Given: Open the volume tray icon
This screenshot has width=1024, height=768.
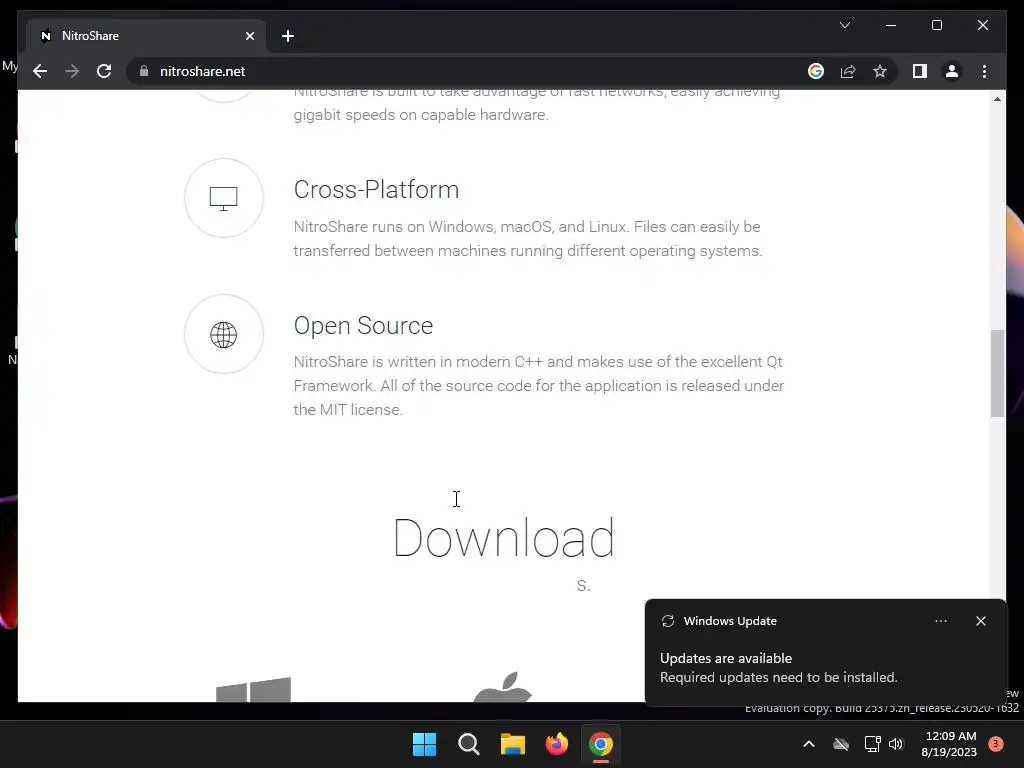Looking at the screenshot, I should pyautogui.click(x=896, y=744).
